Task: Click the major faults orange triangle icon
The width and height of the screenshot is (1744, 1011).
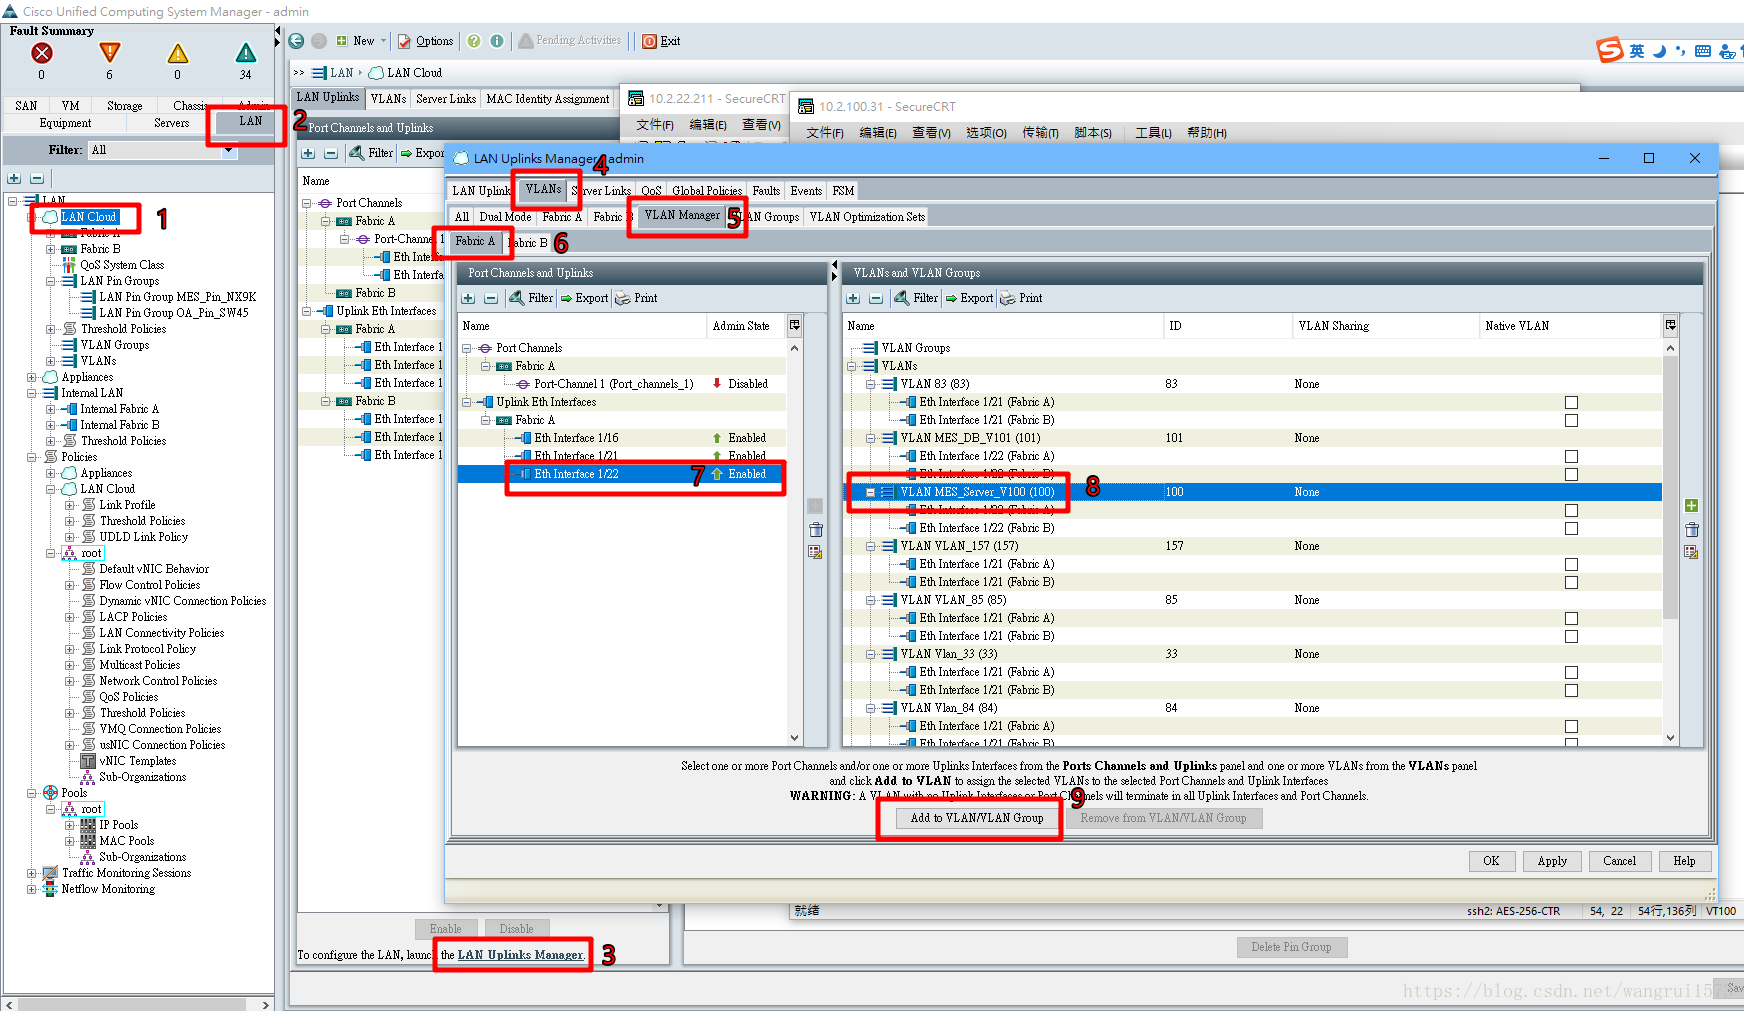Action: click(110, 53)
